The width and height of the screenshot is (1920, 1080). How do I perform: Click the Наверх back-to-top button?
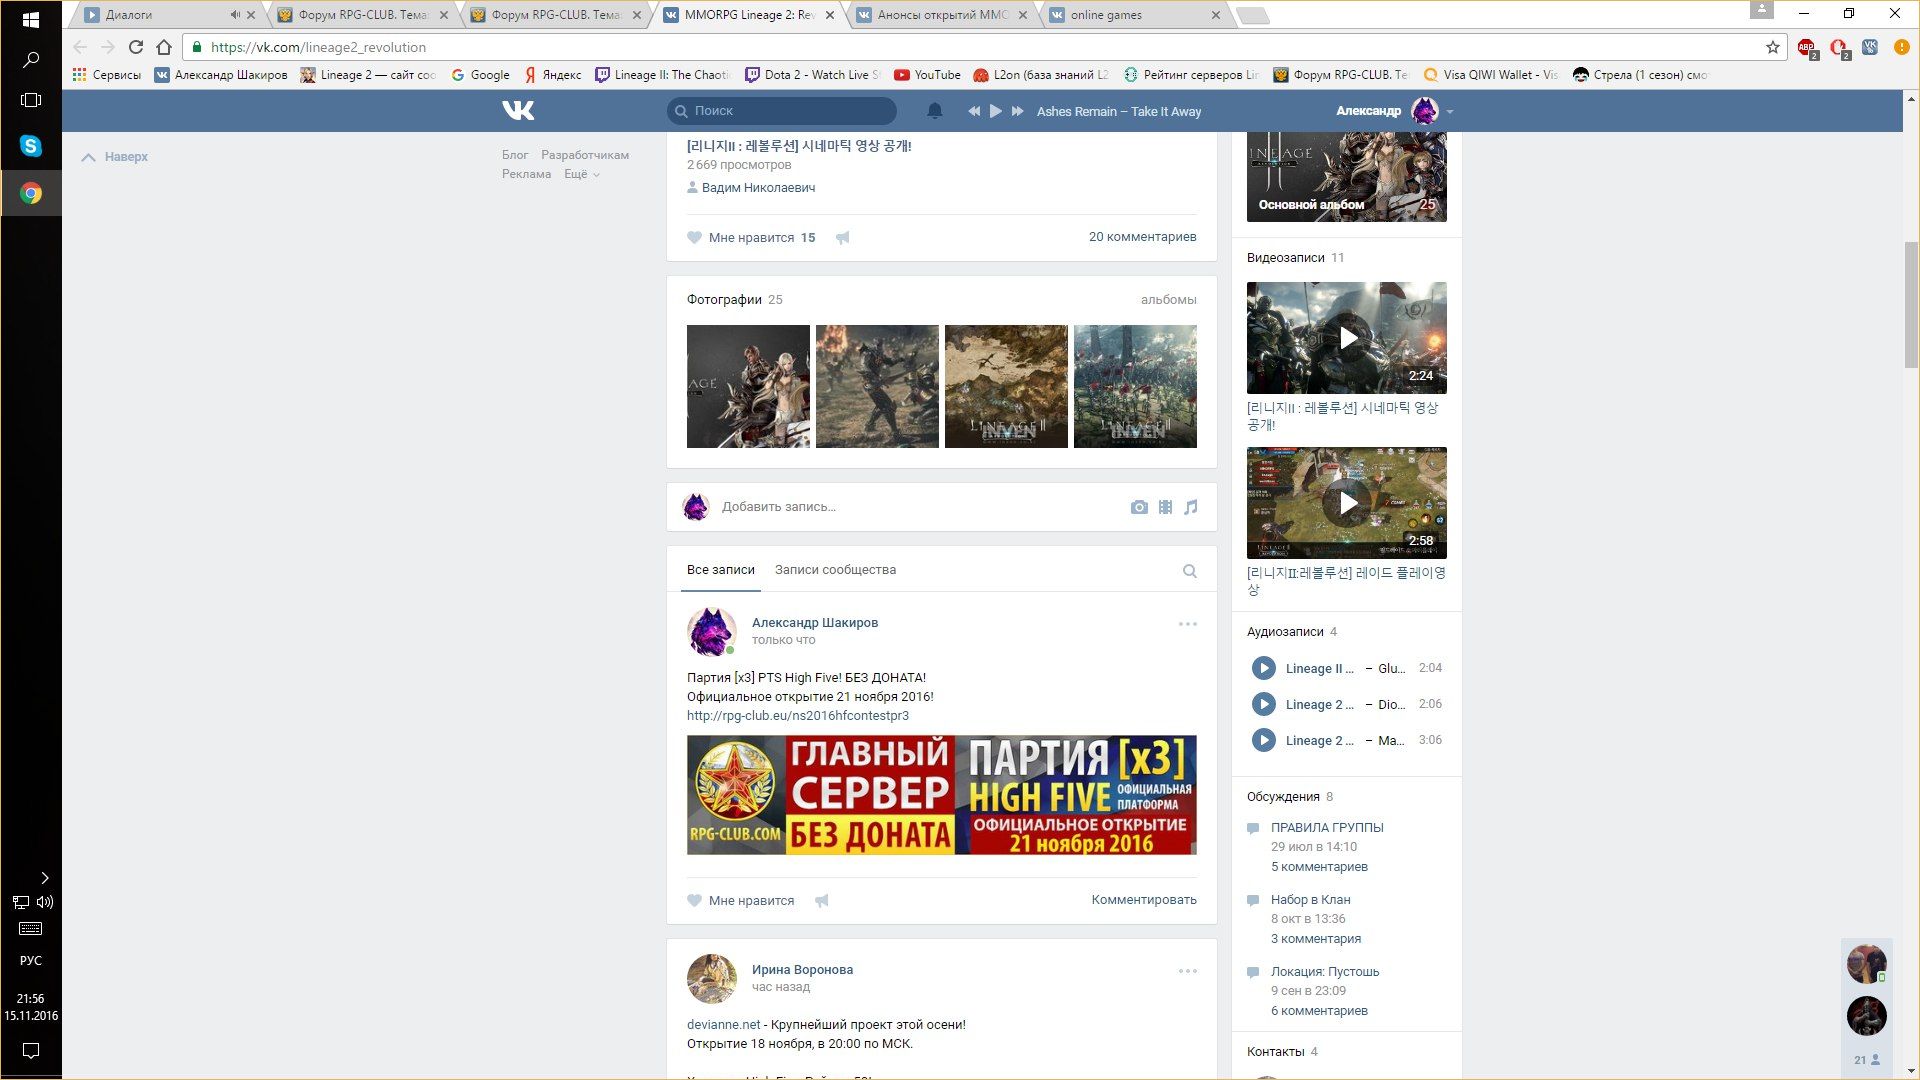(x=115, y=157)
